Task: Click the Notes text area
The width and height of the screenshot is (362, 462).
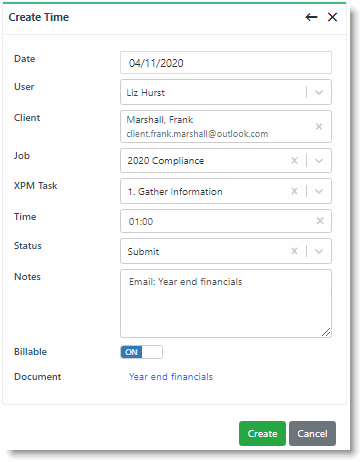Action: click(x=226, y=303)
